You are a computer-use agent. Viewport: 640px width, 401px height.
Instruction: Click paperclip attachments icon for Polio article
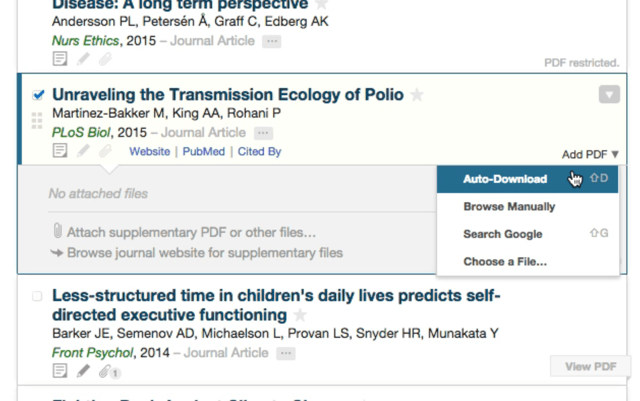(105, 151)
